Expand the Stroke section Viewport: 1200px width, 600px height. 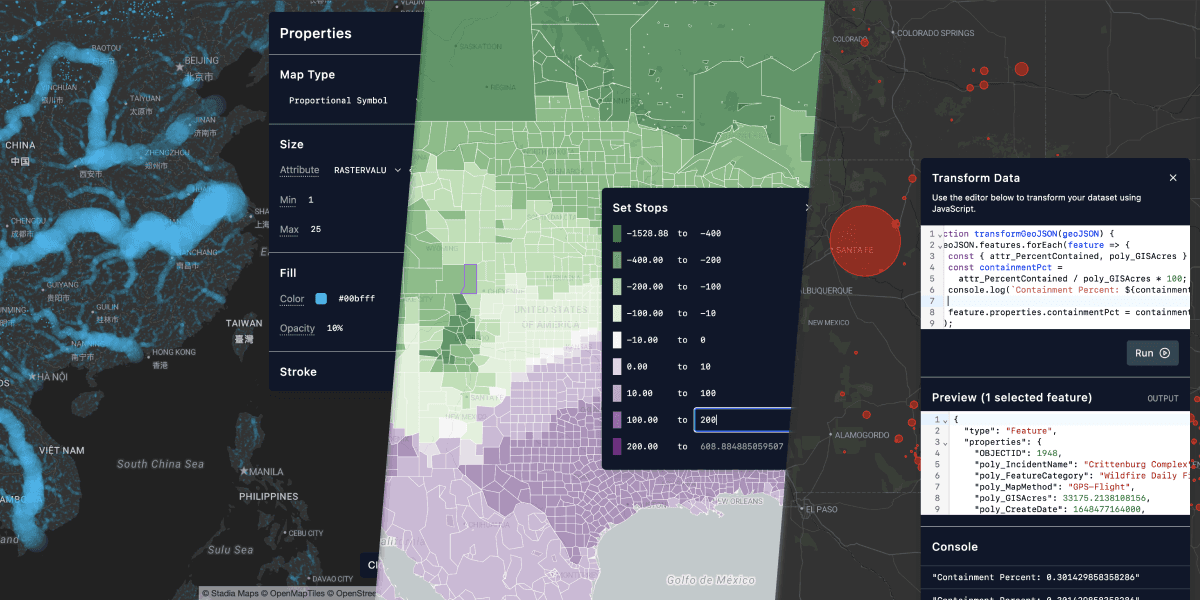[298, 372]
